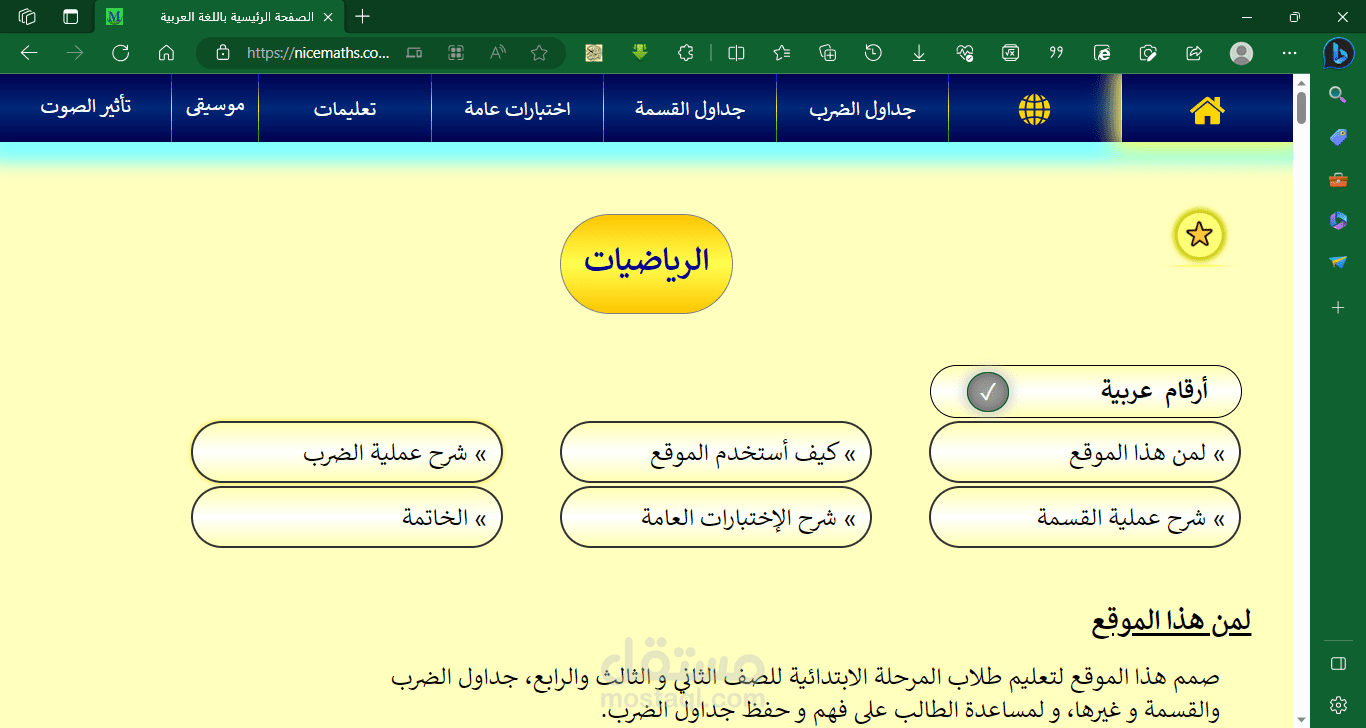The height and width of the screenshot is (728, 1366).
Task: Click the لمن هذا الموقع heading text
Action: (x=1171, y=621)
